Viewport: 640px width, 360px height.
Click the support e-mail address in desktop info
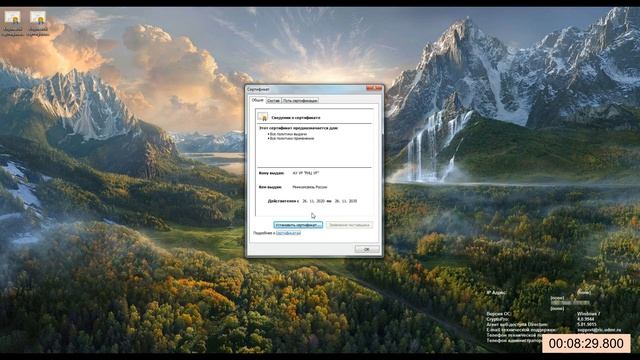tap(599, 329)
